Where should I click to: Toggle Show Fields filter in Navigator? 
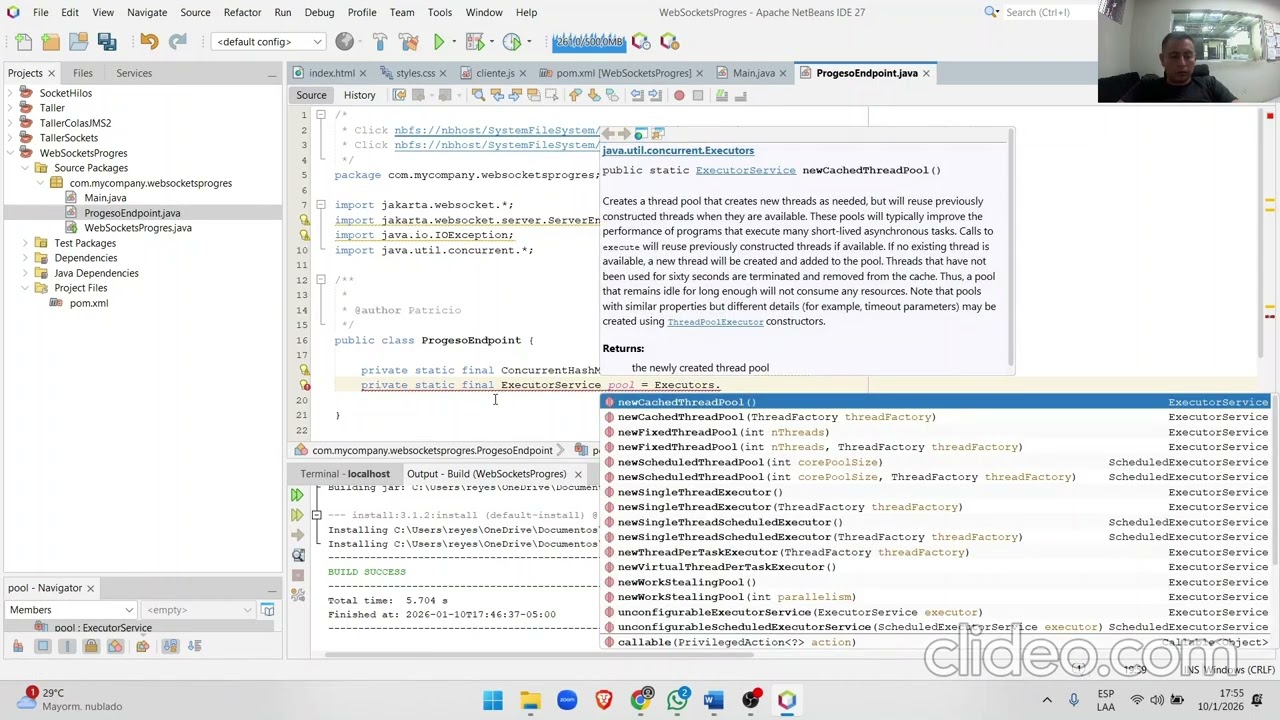pyautogui.click(x=43, y=646)
